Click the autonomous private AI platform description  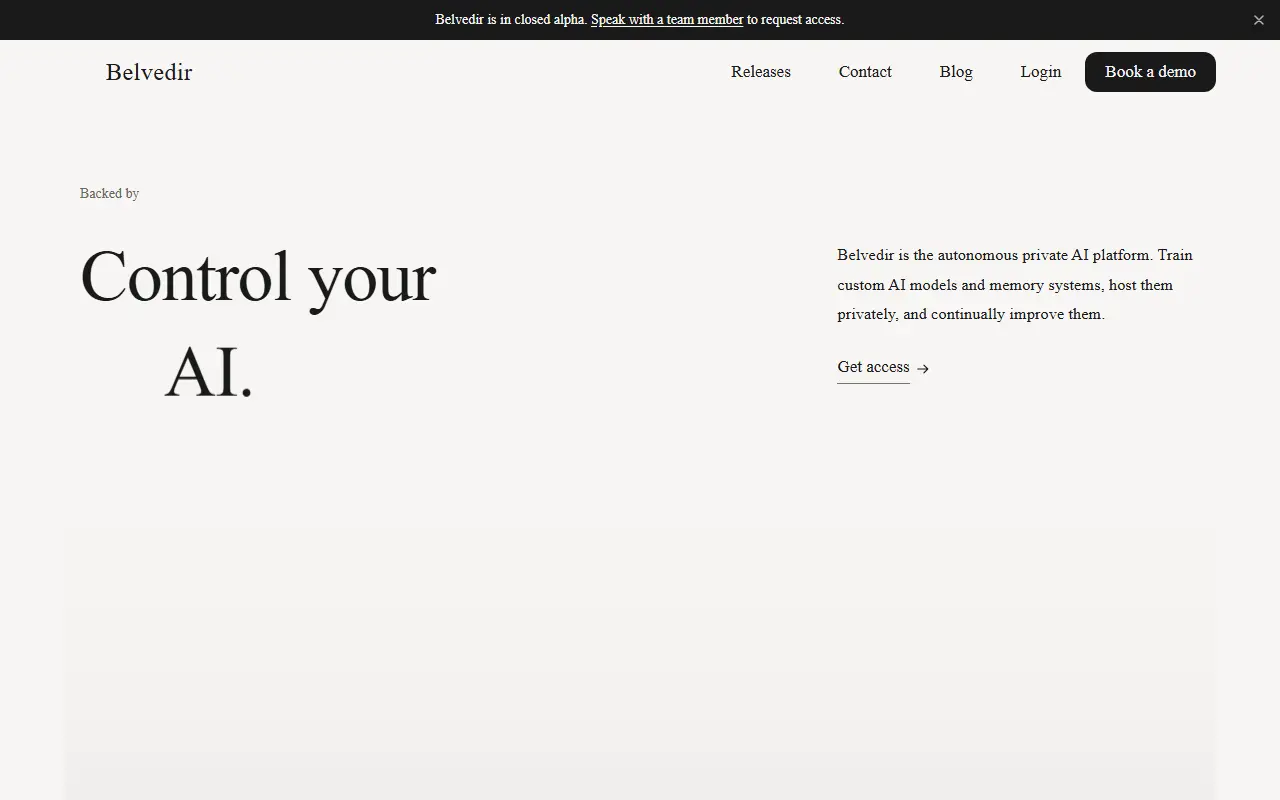[1015, 284]
